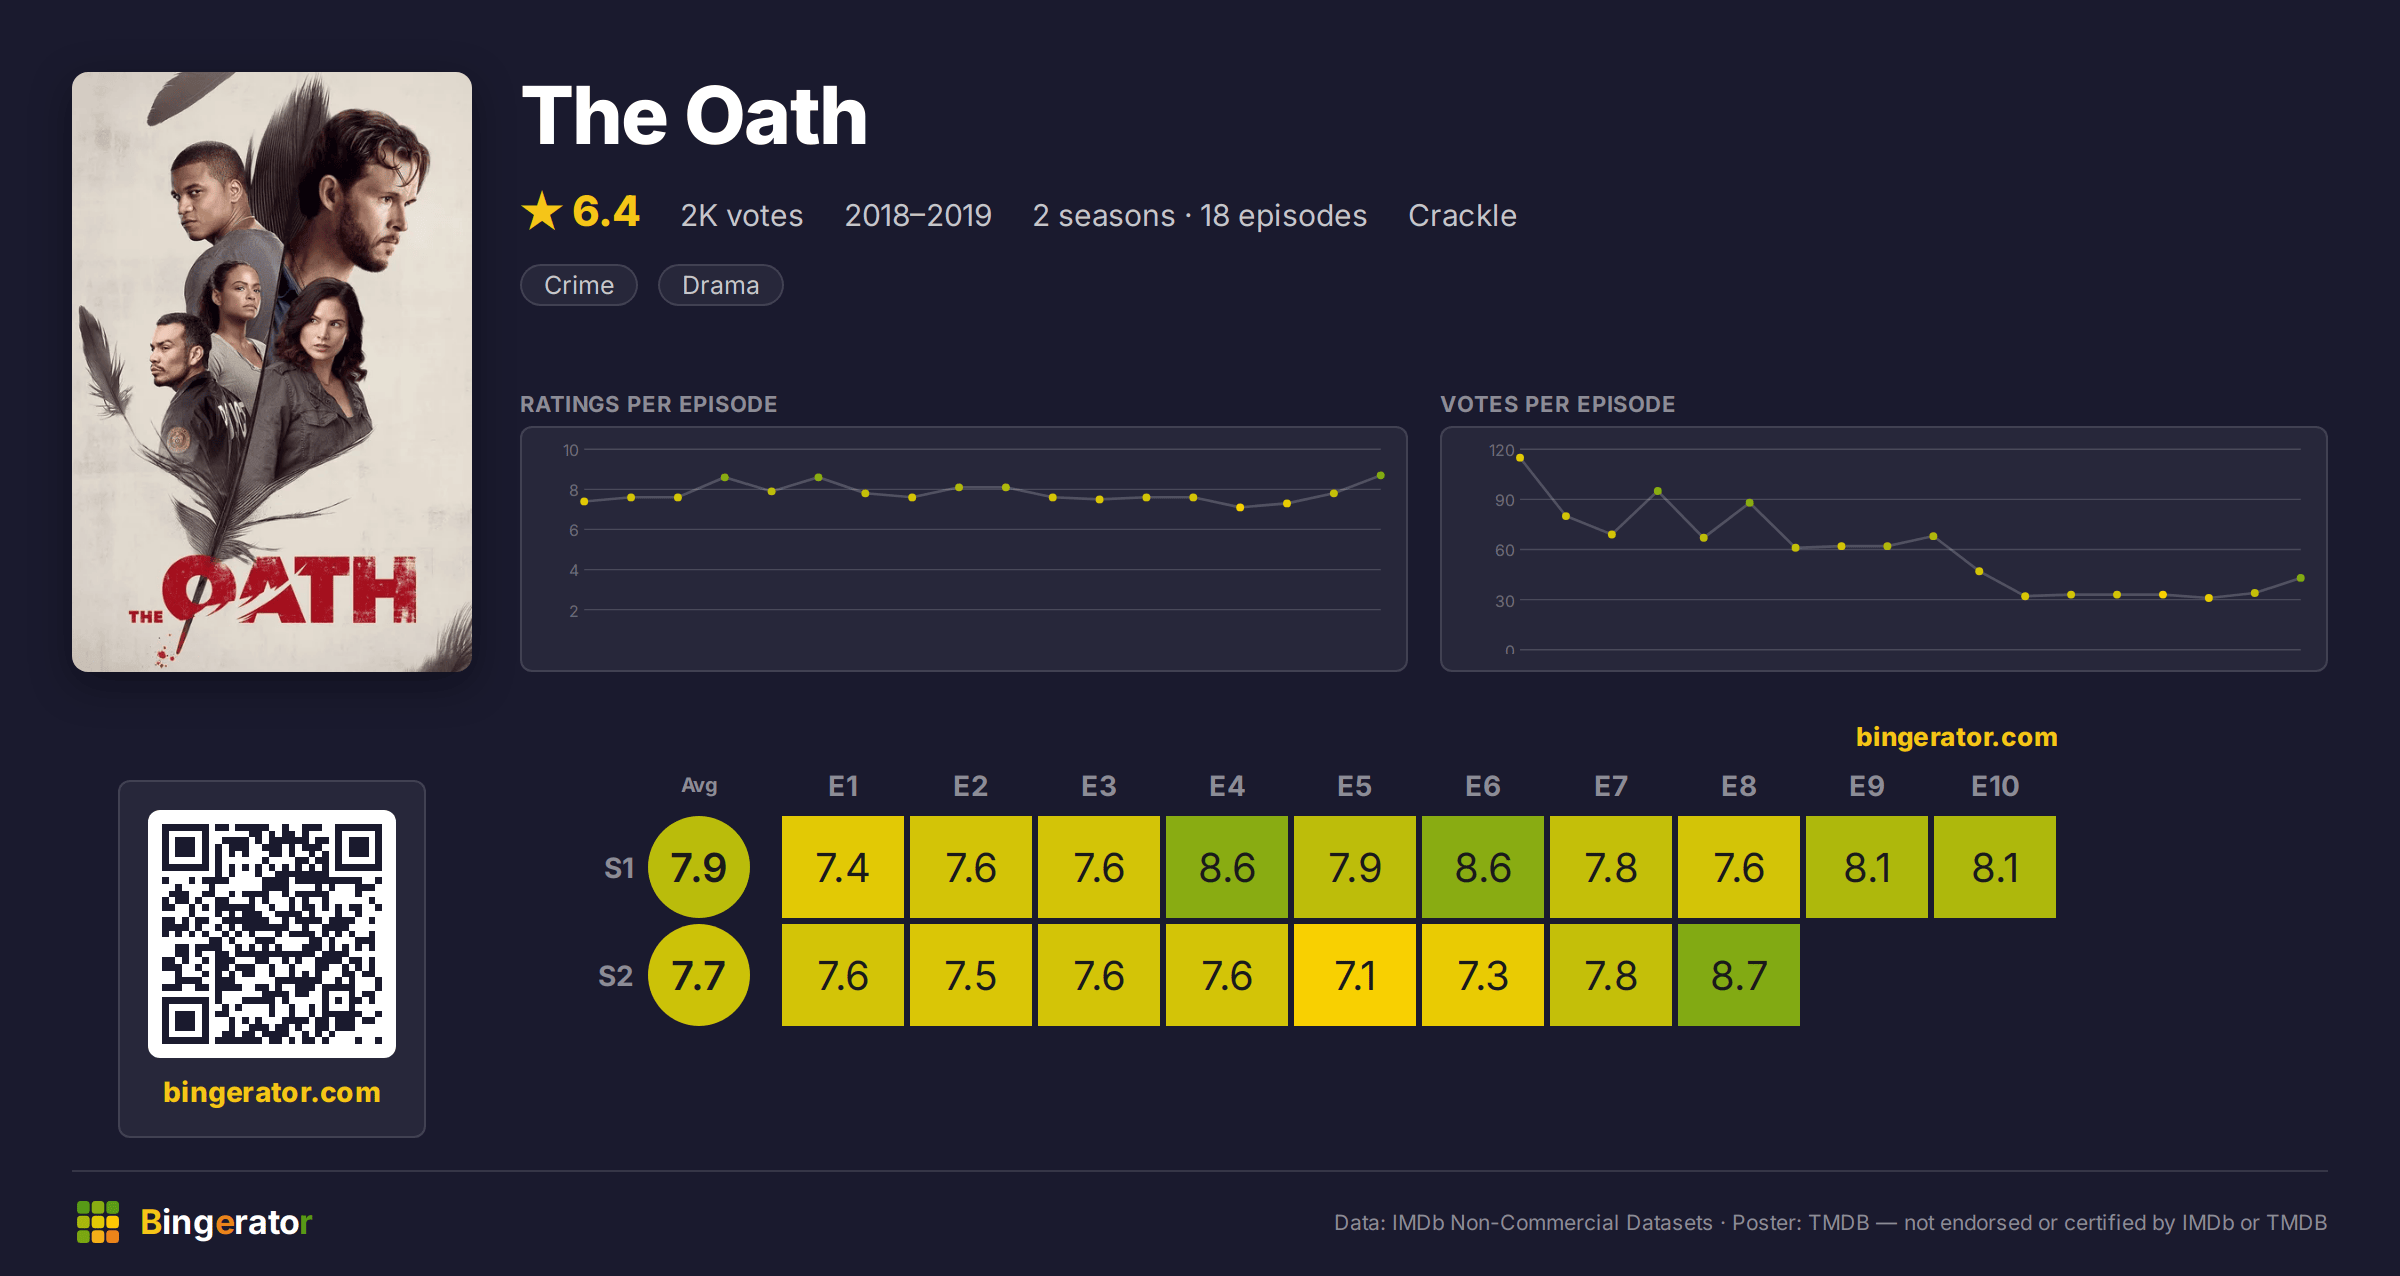The width and height of the screenshot is (2400, 1276).
Task: Click the S1 E10 rating tile 8.1
Action: coord(1995,867)
